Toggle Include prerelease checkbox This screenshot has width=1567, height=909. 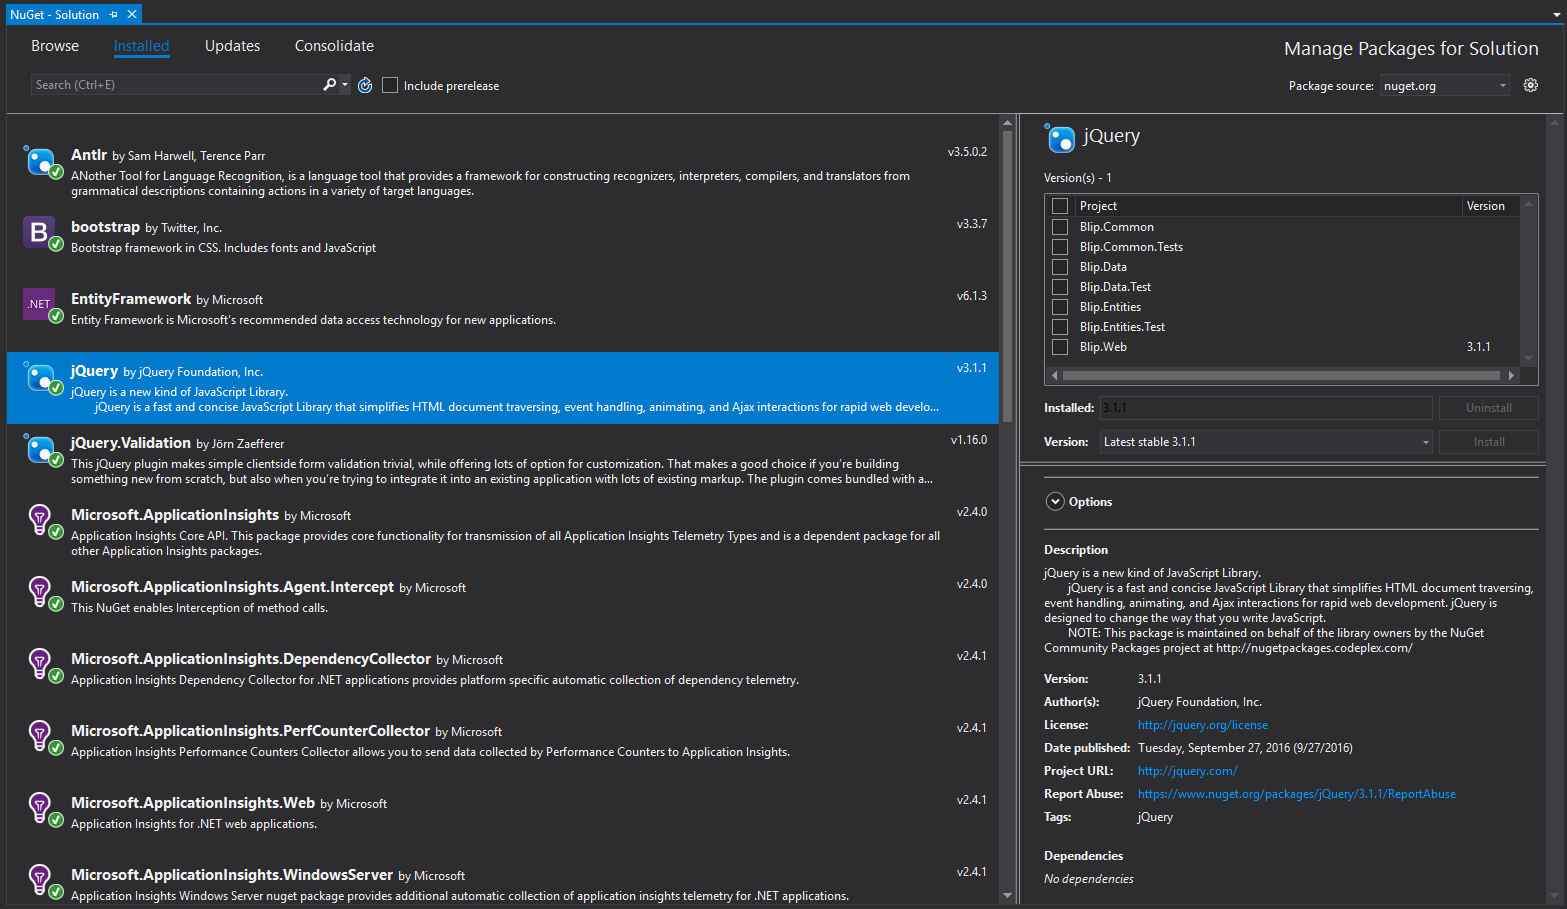click(x=390, y=85)
